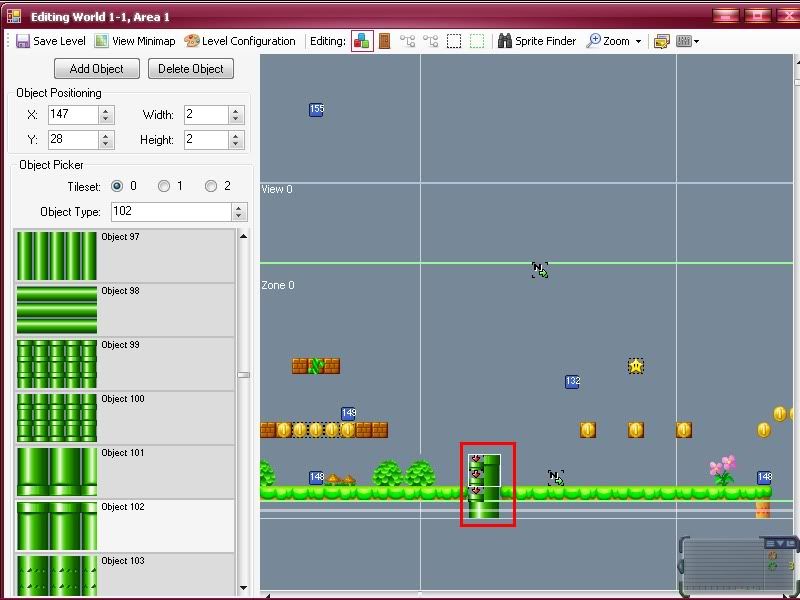Decrease the Y position with down arrow
Screen dimensions: 800x600
106,144
